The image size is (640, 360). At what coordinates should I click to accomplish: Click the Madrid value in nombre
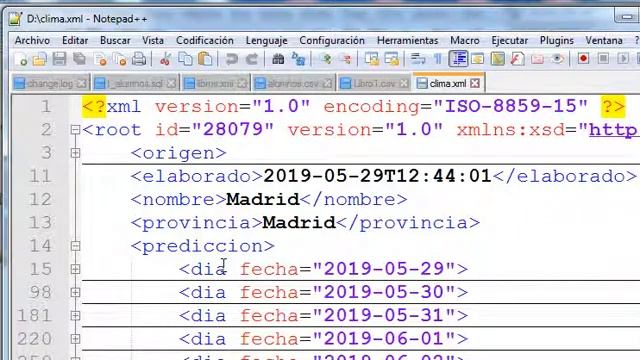click(x=263, y=200)
